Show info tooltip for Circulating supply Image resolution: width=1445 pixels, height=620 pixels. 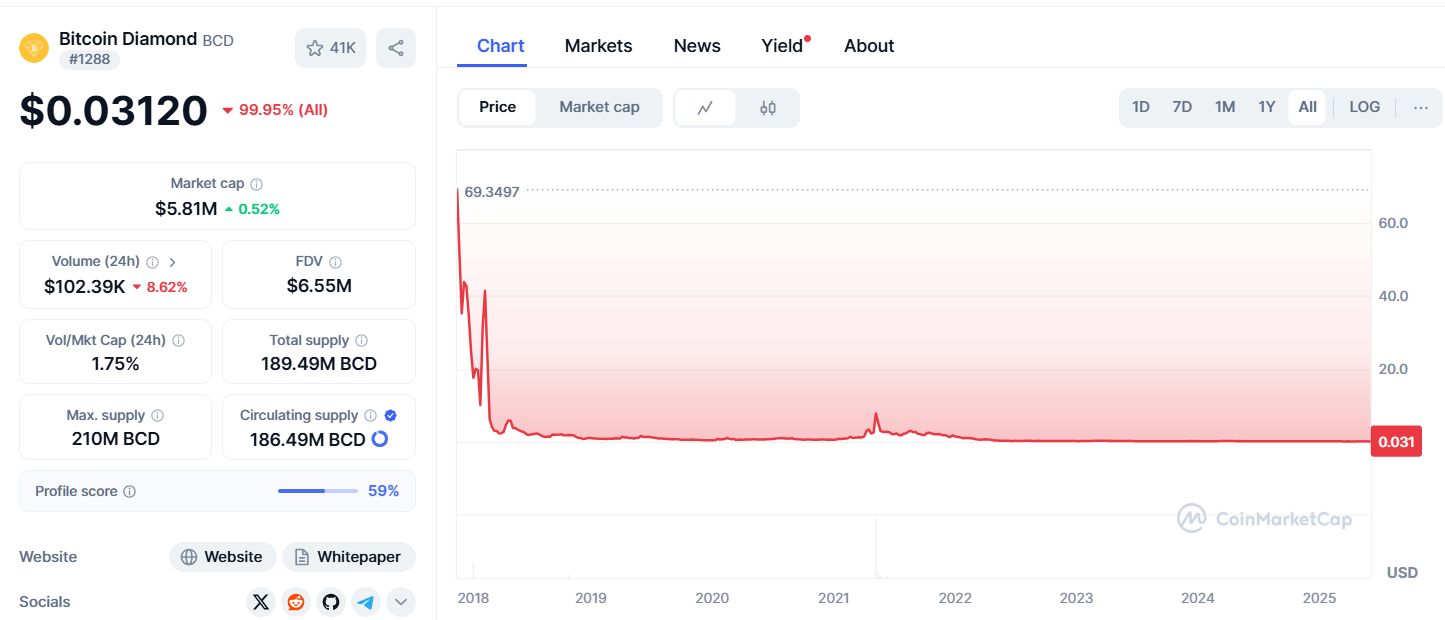click(x=370, y=415)
